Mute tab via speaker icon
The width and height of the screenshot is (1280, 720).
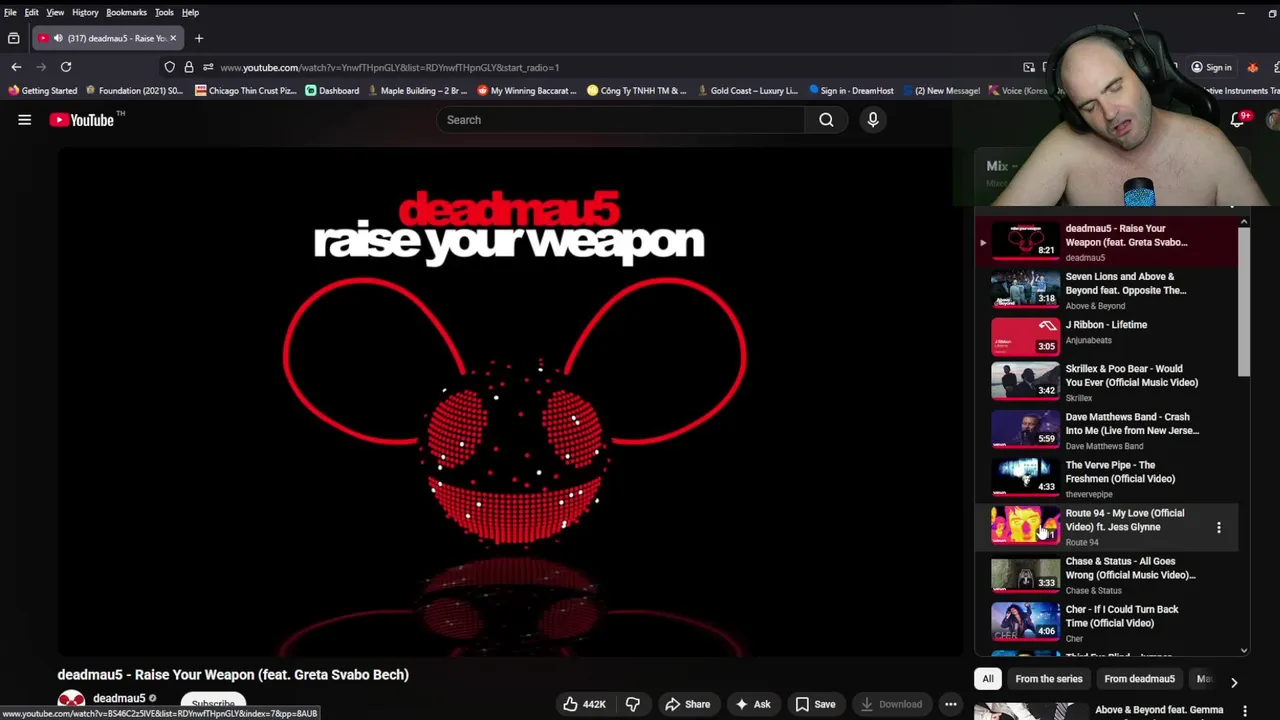[x=57, y=38]
